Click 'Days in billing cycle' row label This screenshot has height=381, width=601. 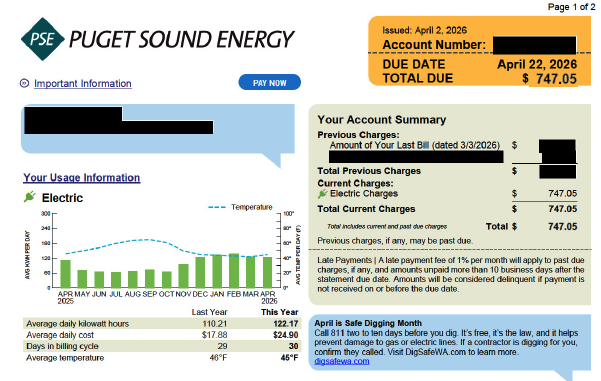pos(62,346)
